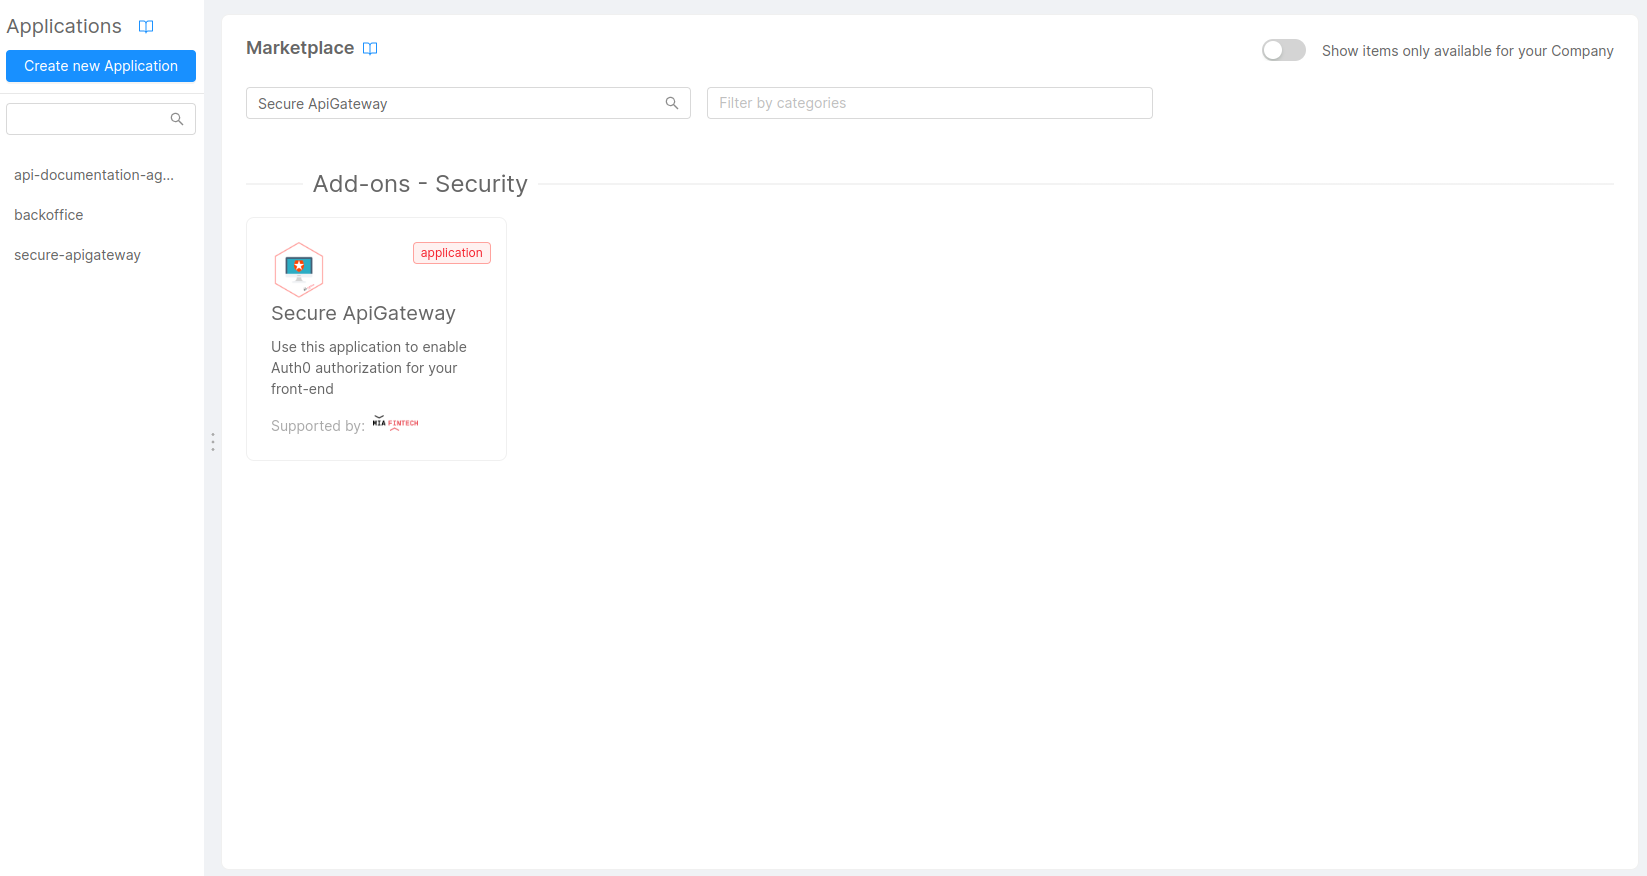Click the Supported by: label
This screenshot has width=1647, height=876.
[x=318, y=426]
